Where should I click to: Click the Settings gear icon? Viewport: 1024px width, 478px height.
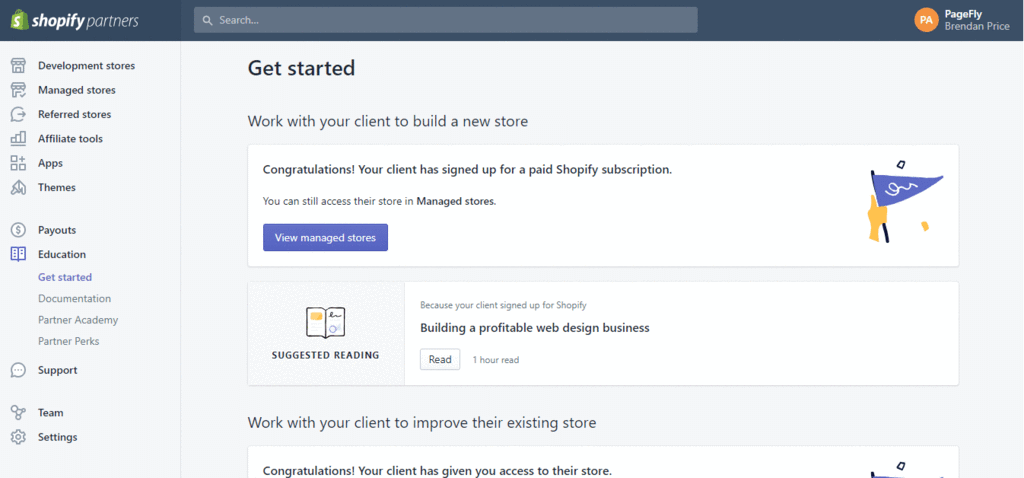(x=18, y=437)
